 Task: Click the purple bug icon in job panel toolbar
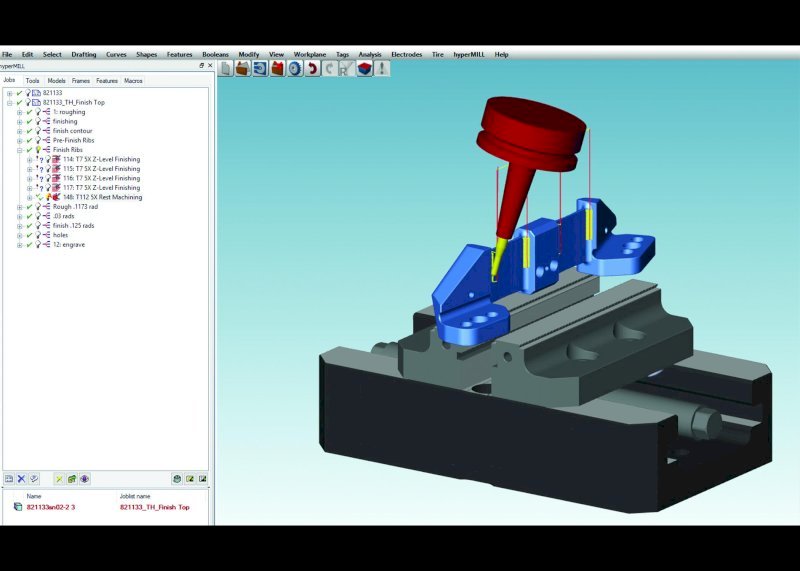click(85, 479)
